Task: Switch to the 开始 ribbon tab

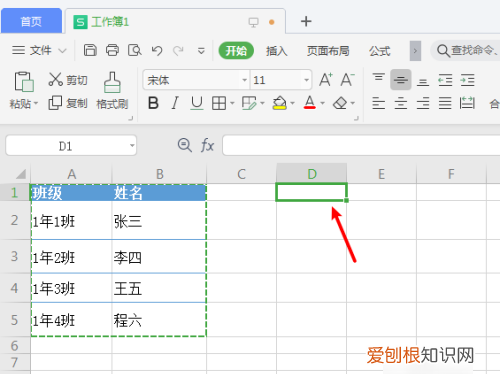Action: [x=236, y=51]
